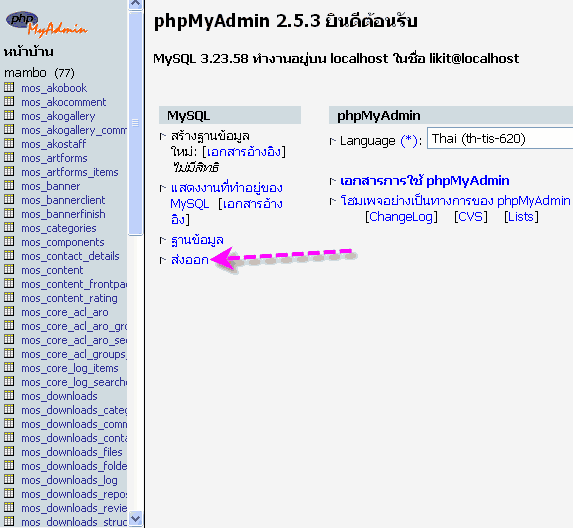This screenshot has height=528, width=573.
Task: Click table icon next to mos_bannerfinish
Action: (x=9, y=213)
